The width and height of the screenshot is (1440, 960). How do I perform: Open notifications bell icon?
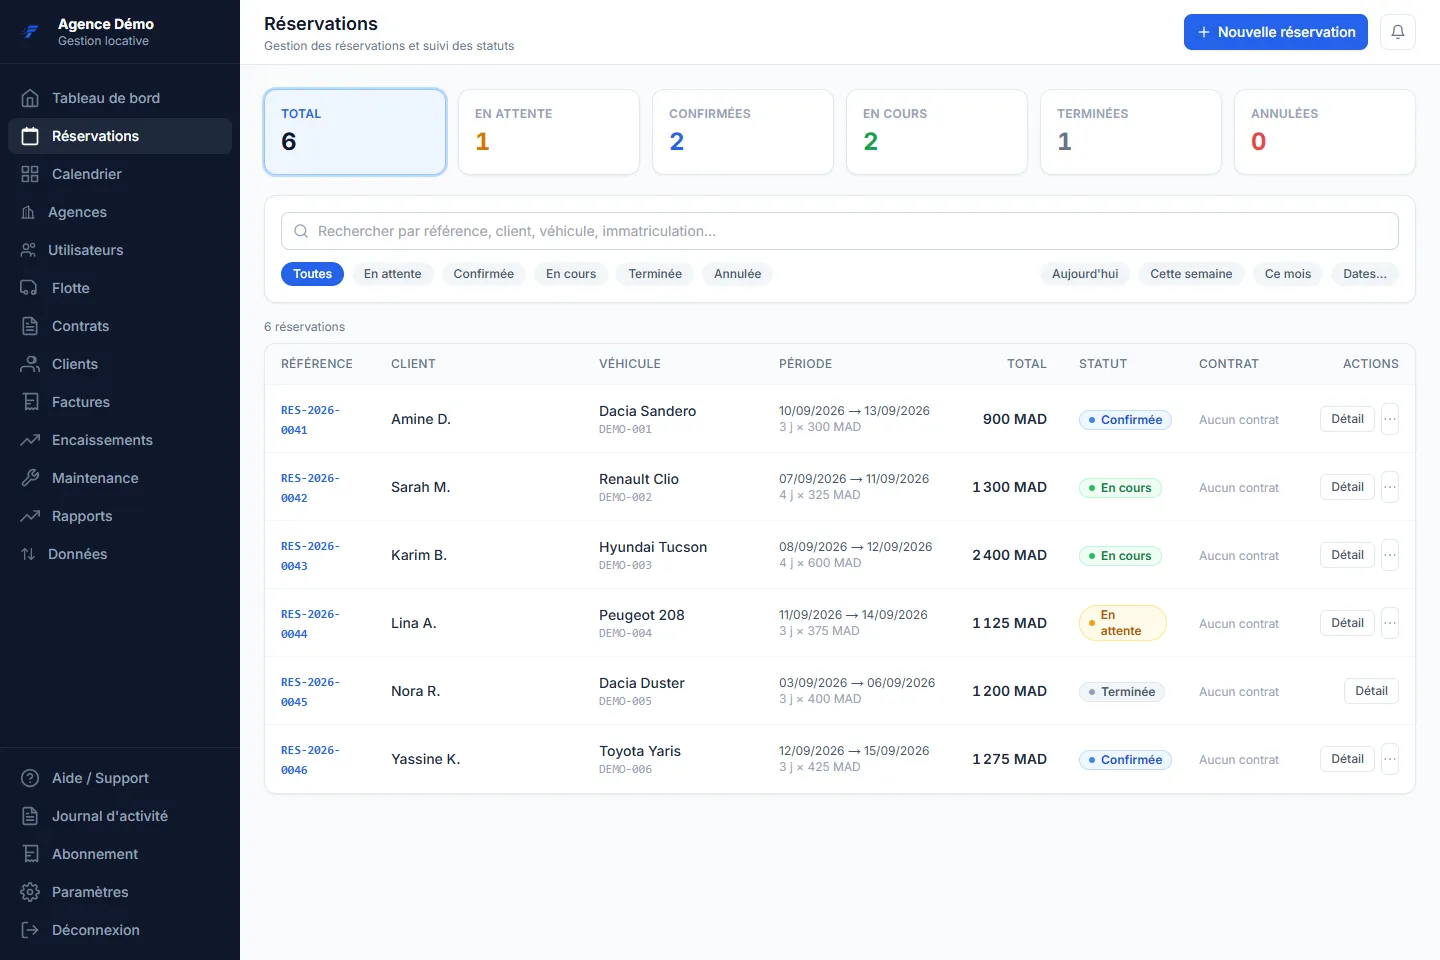point(1398,32)
